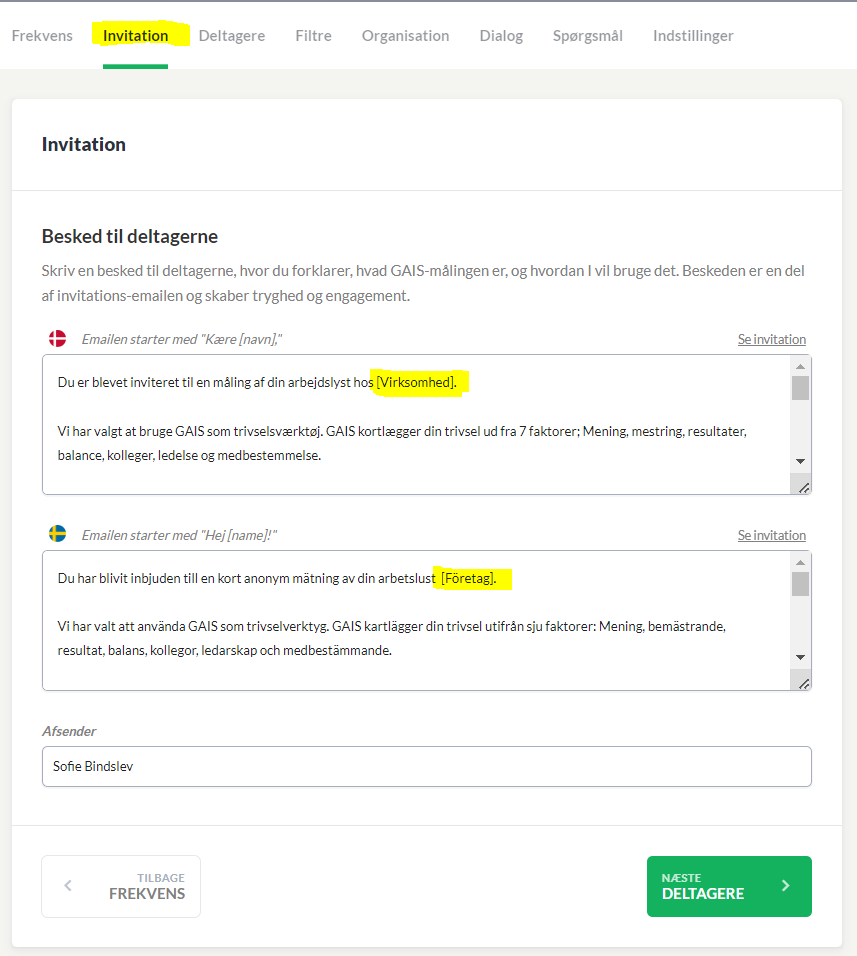Open the Indstillinger tab

pyautogui.click(x=693, y=36)
